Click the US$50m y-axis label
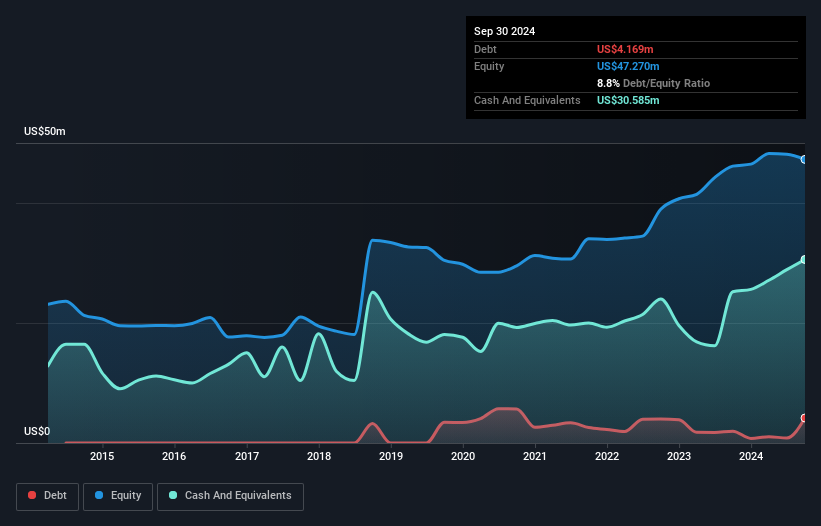821x526 pixels. tap(45, 131)
